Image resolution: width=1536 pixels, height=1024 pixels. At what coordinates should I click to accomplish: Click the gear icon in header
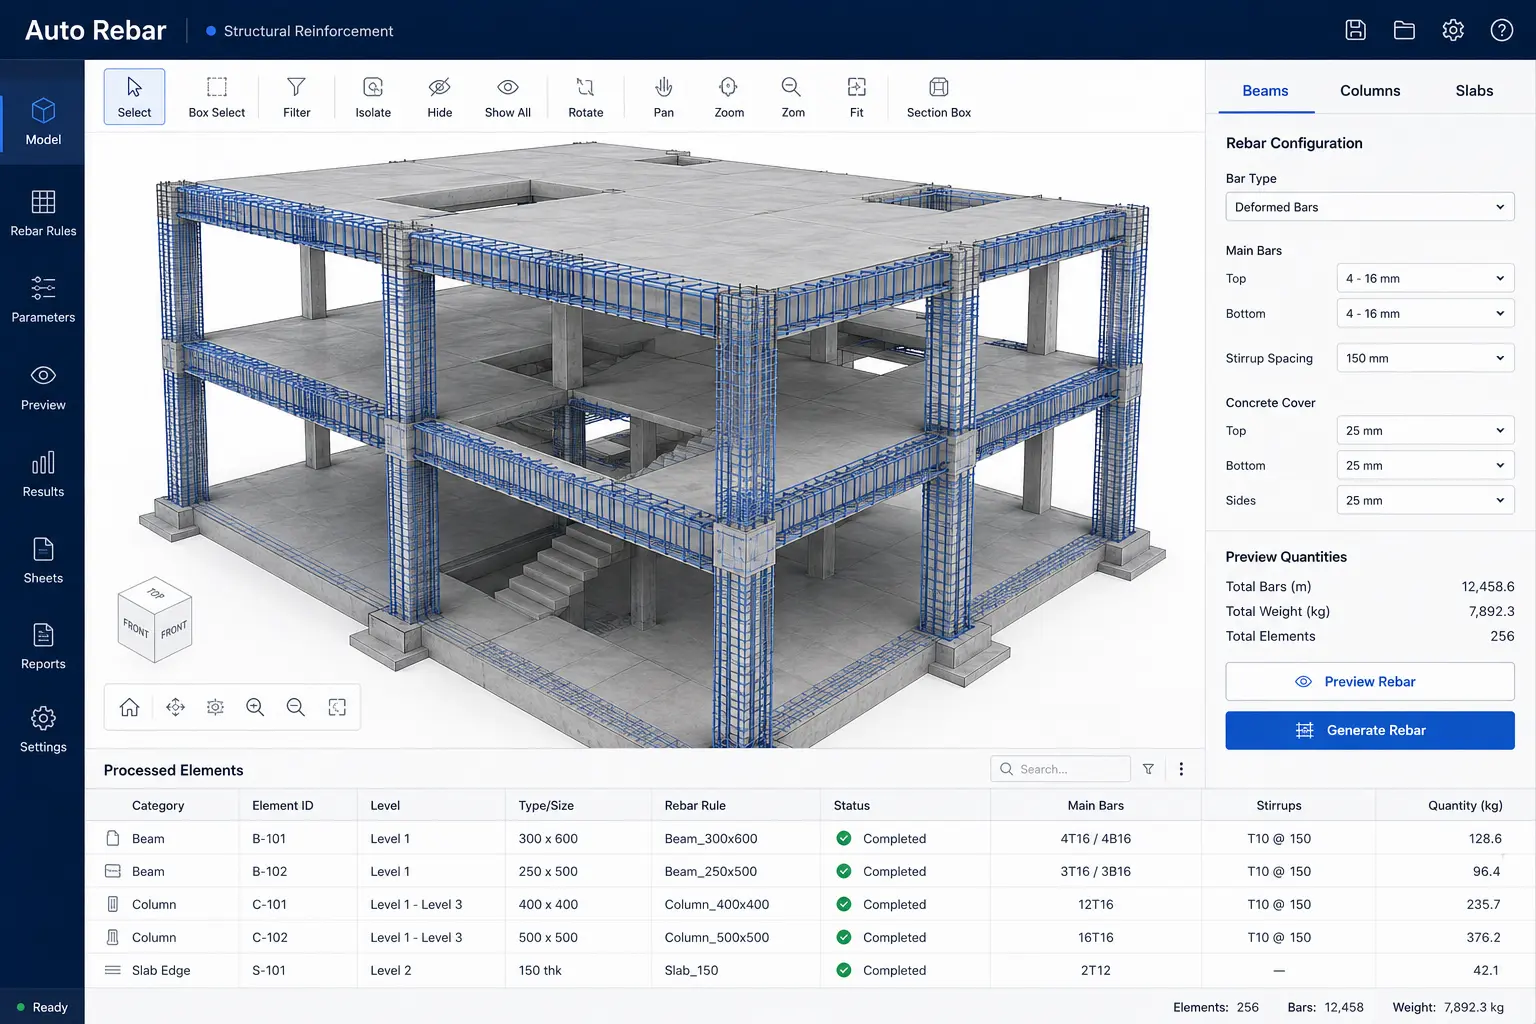click(x=1453, y=30)
